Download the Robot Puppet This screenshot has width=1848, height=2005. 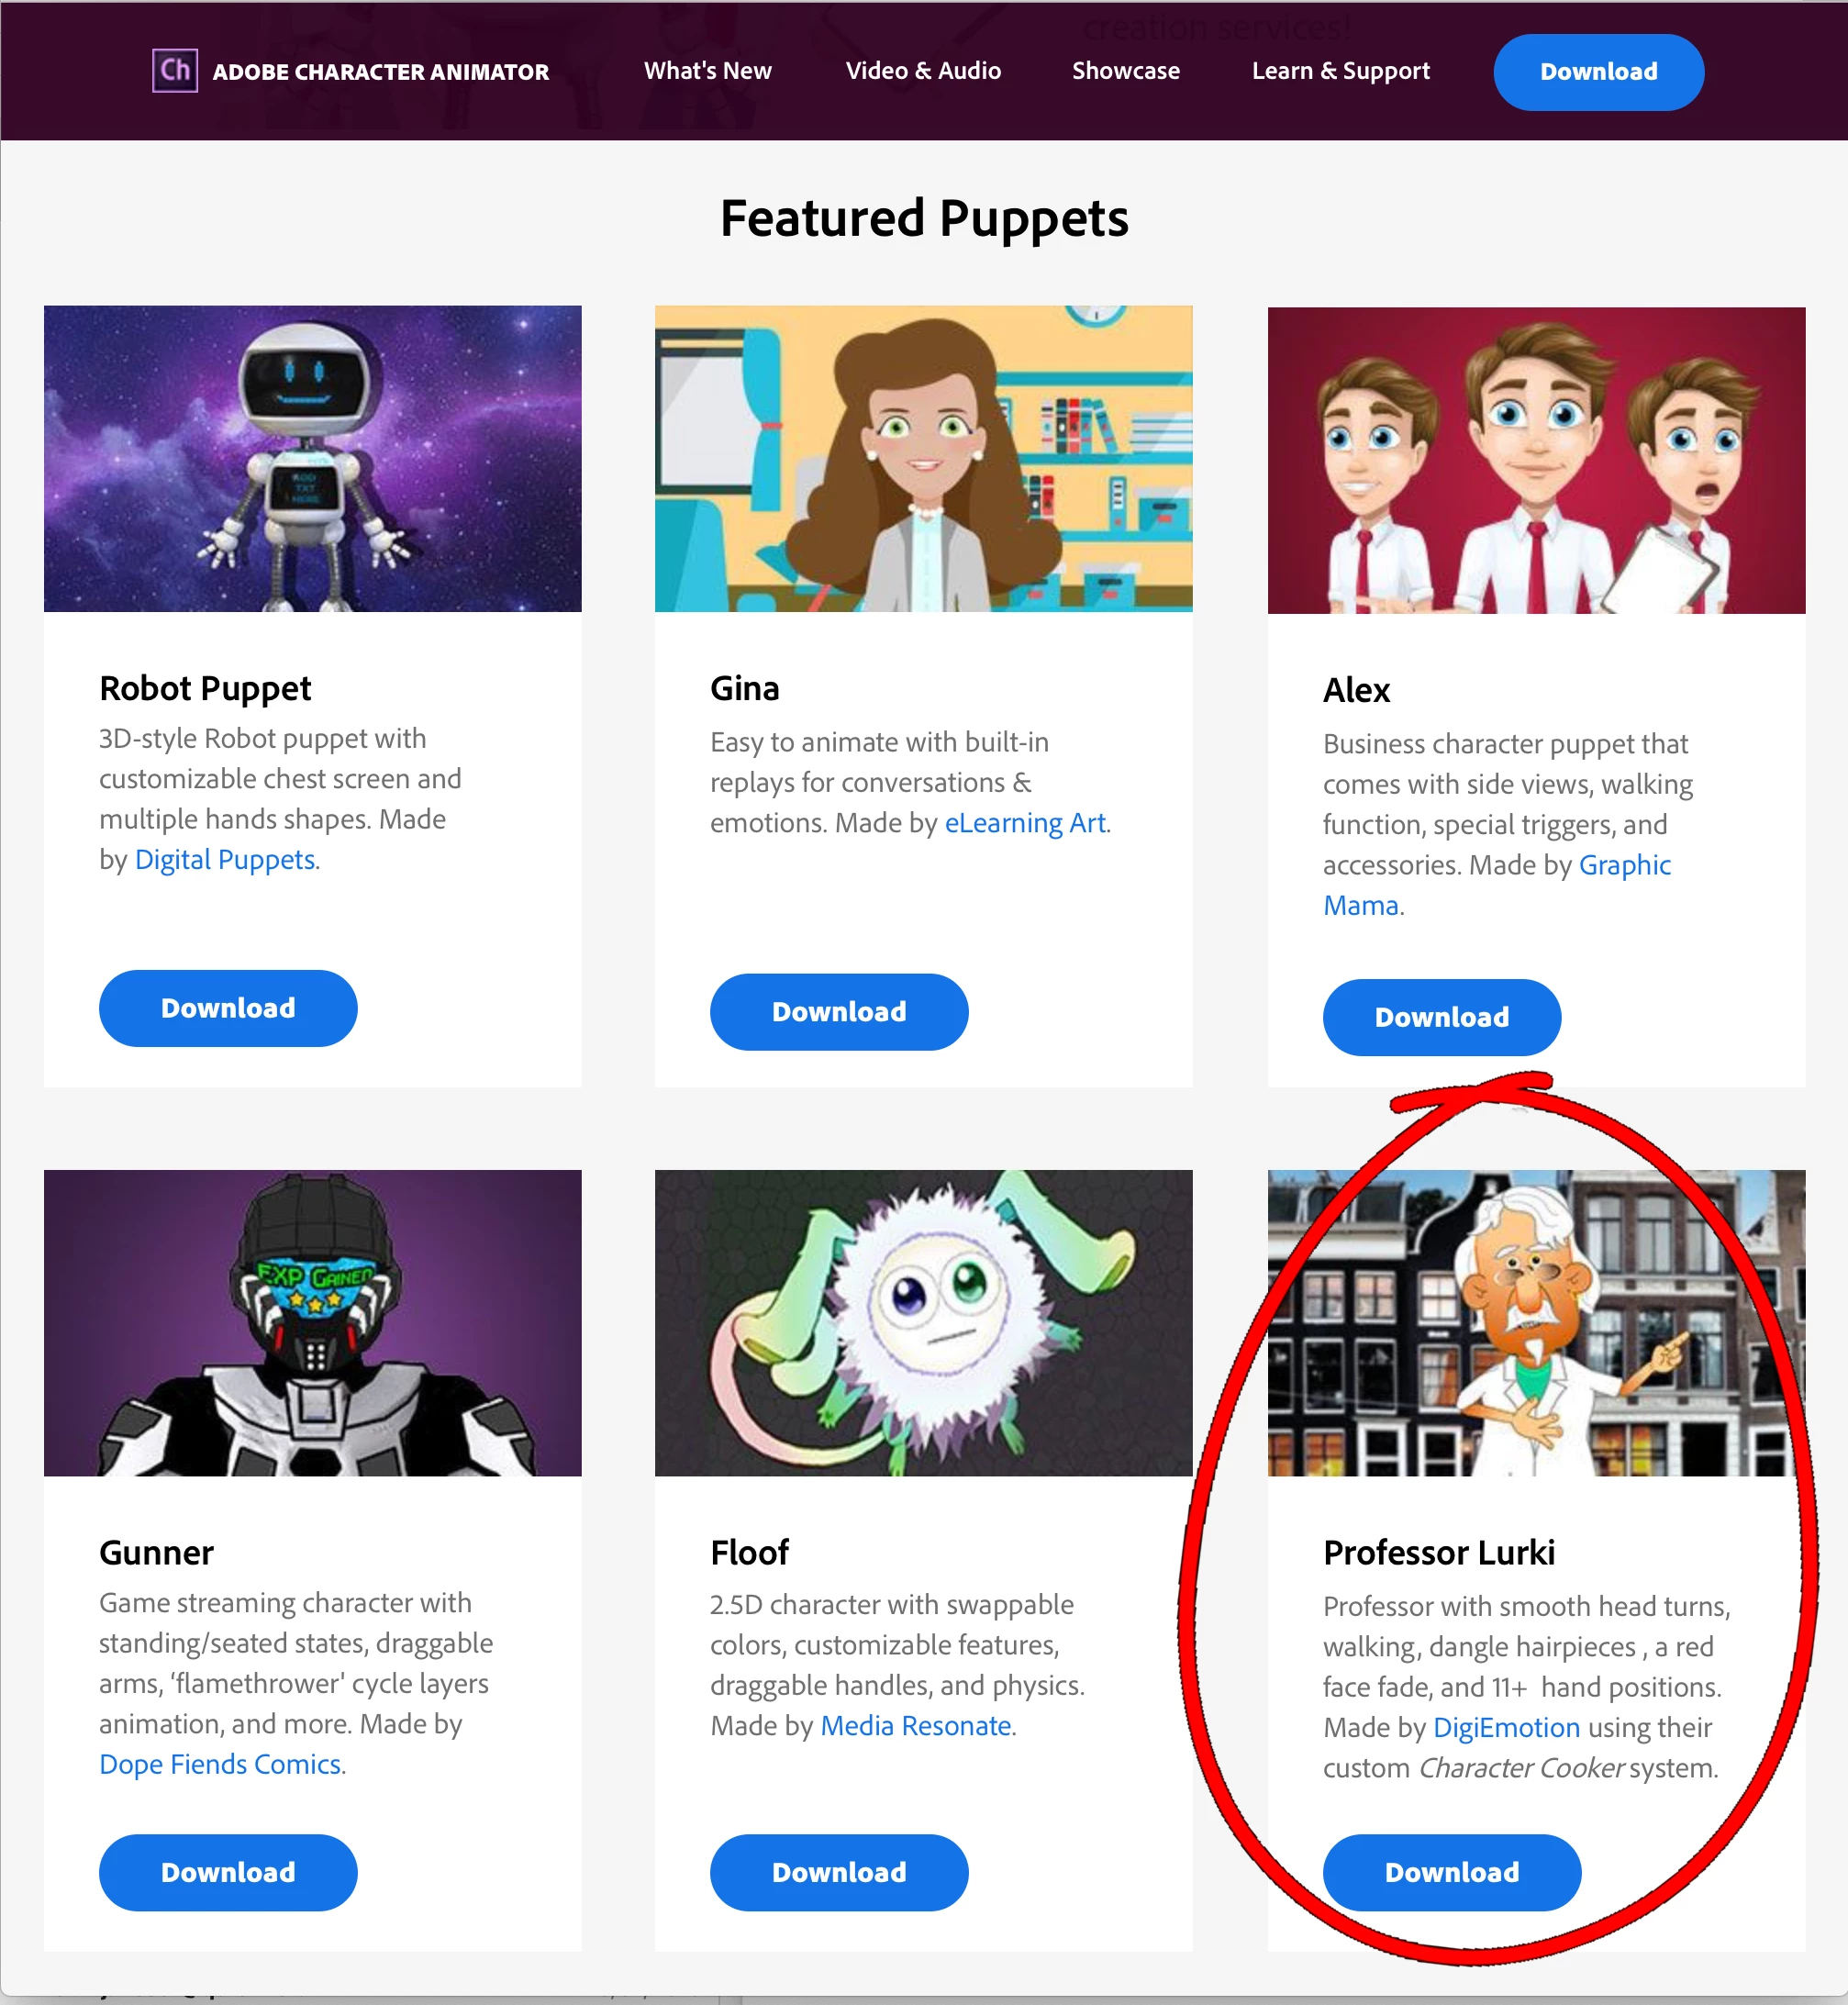tap(228, 1008)
